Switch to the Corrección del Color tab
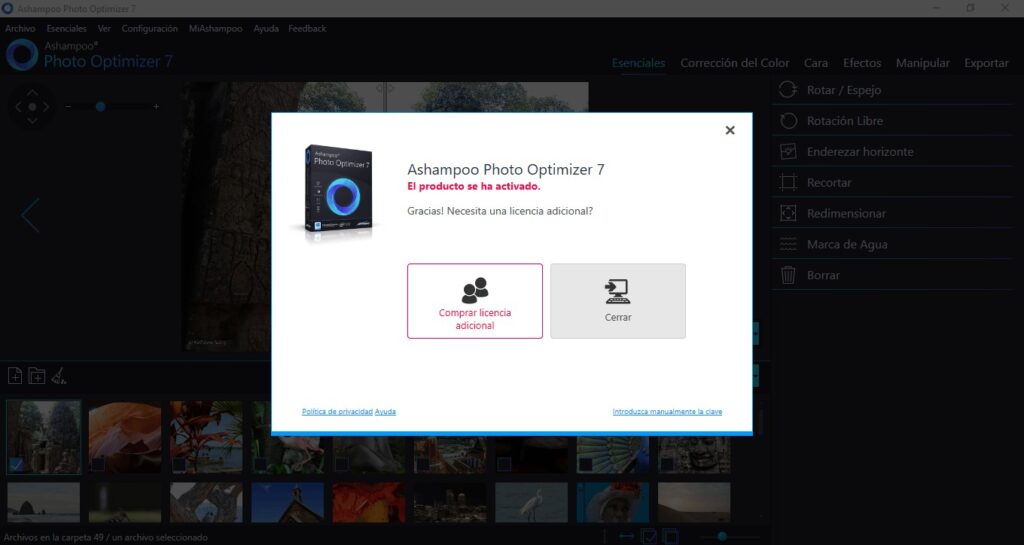 (x=735, y=63)
